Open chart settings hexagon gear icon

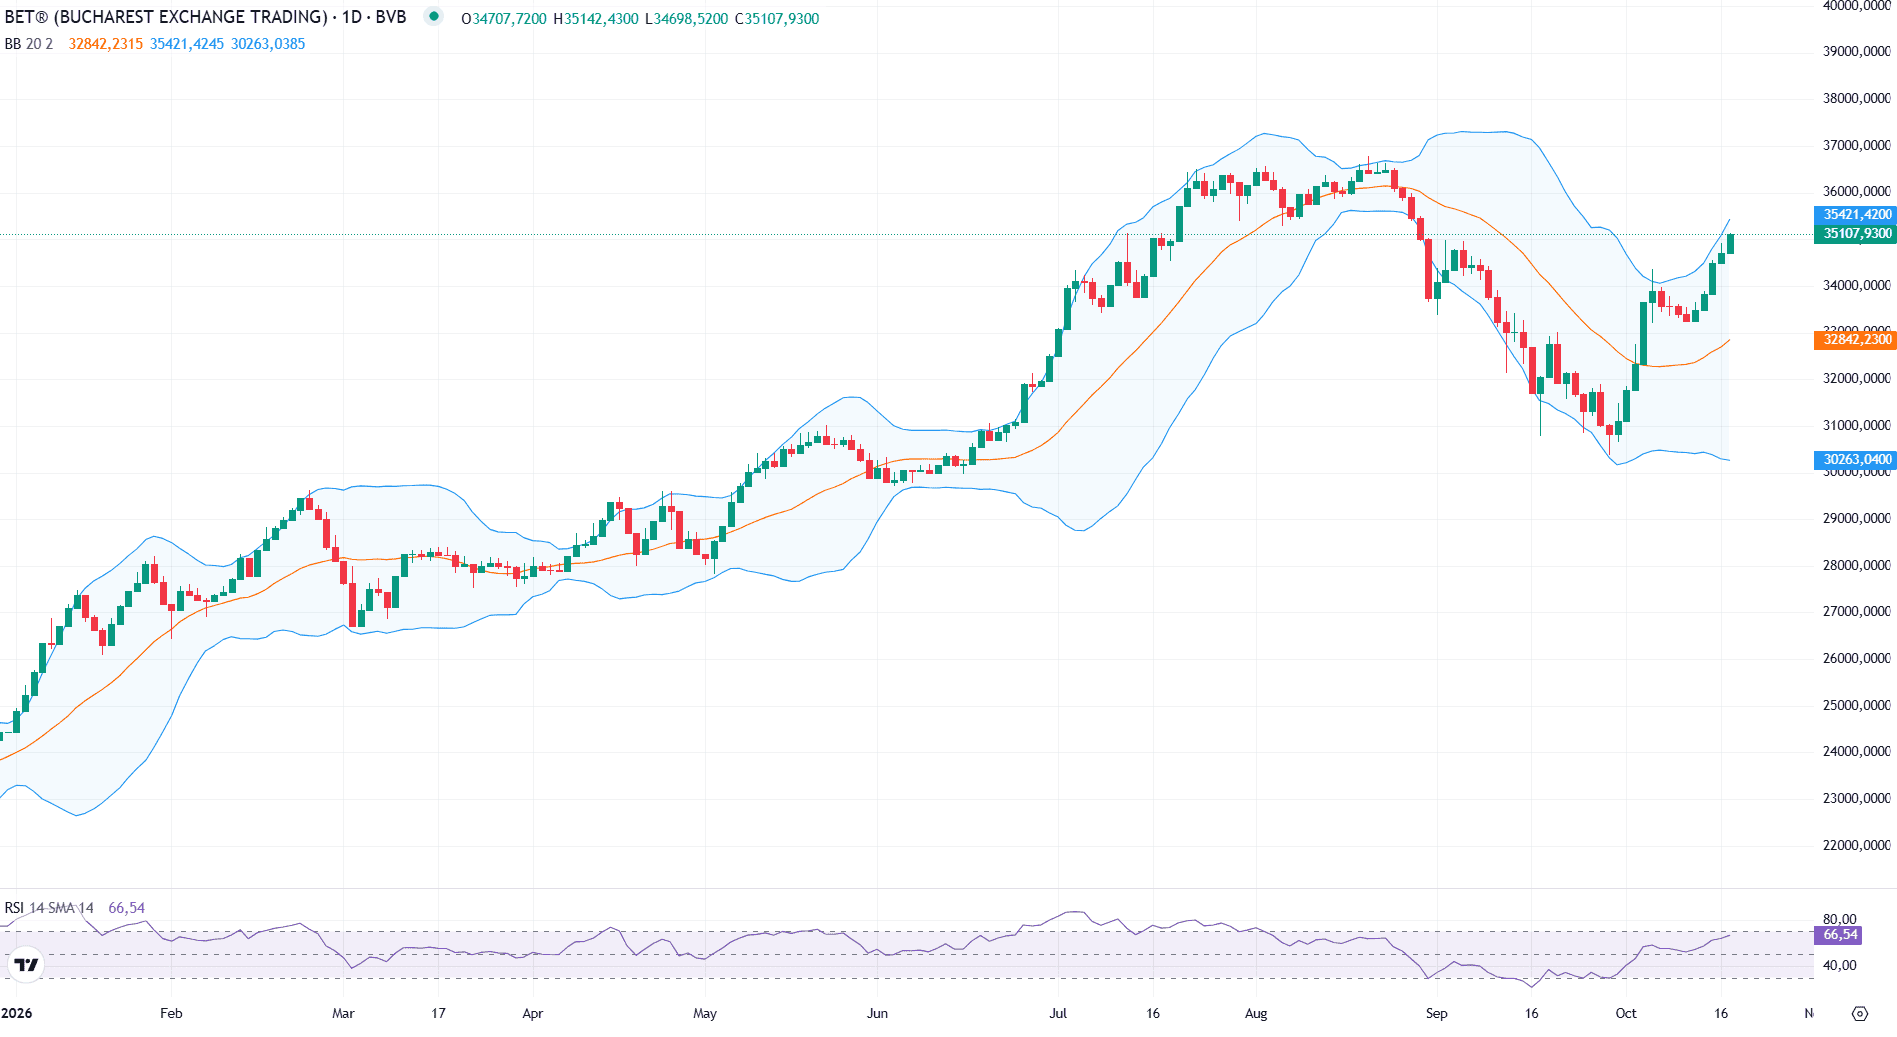[1859, 1013]
